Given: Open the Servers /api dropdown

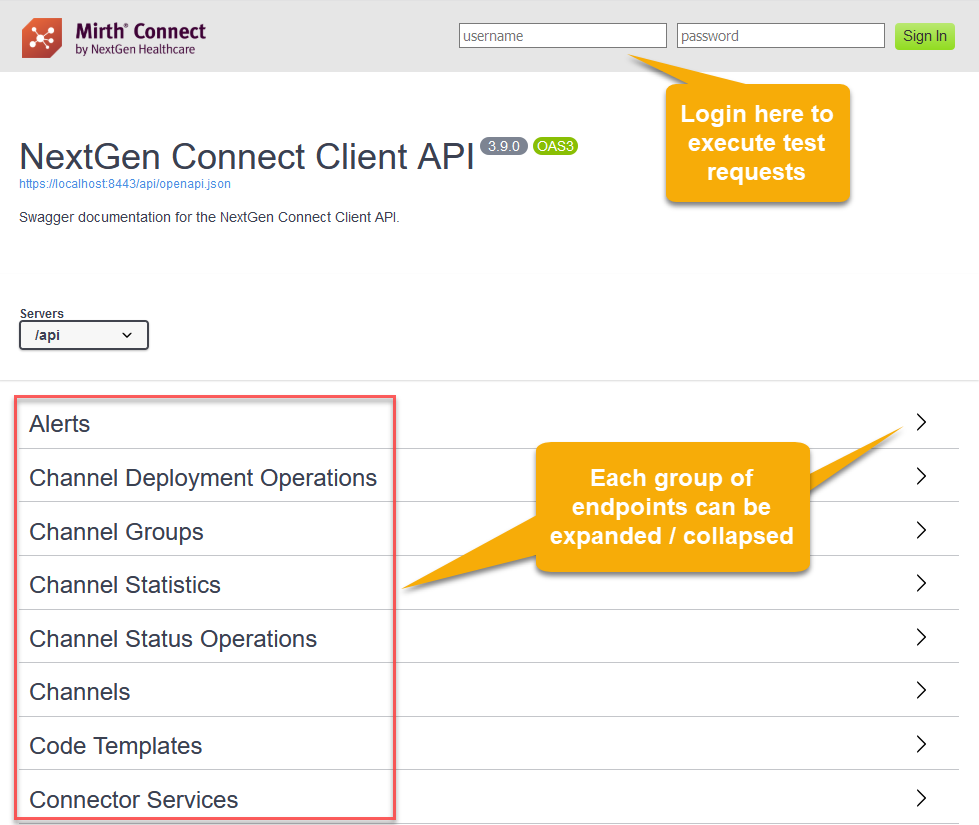Looking at the screenshot, I should (x=84, y=335).
